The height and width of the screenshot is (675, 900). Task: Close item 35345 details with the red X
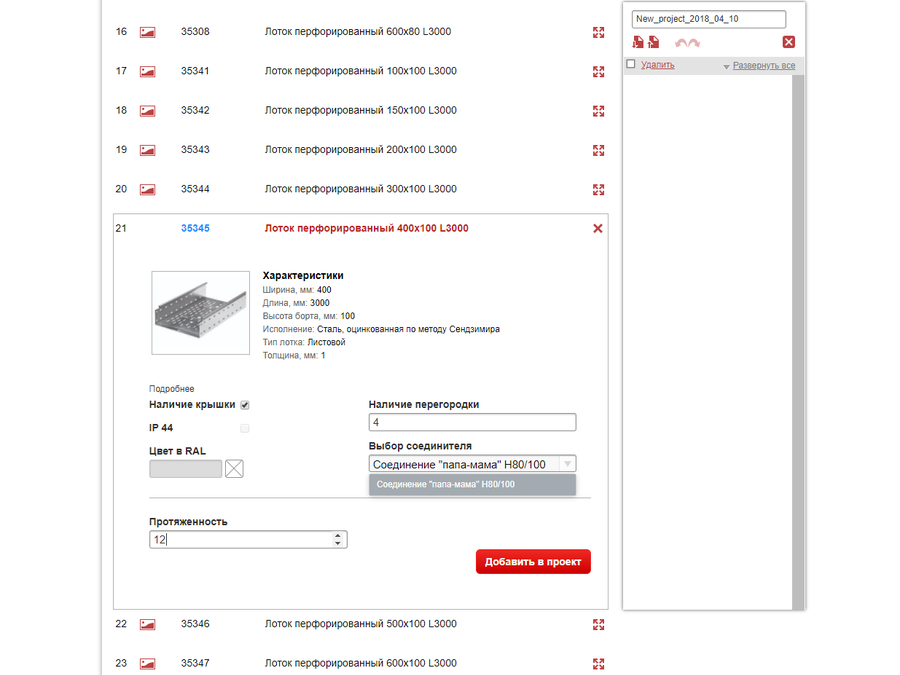(598, 228)
